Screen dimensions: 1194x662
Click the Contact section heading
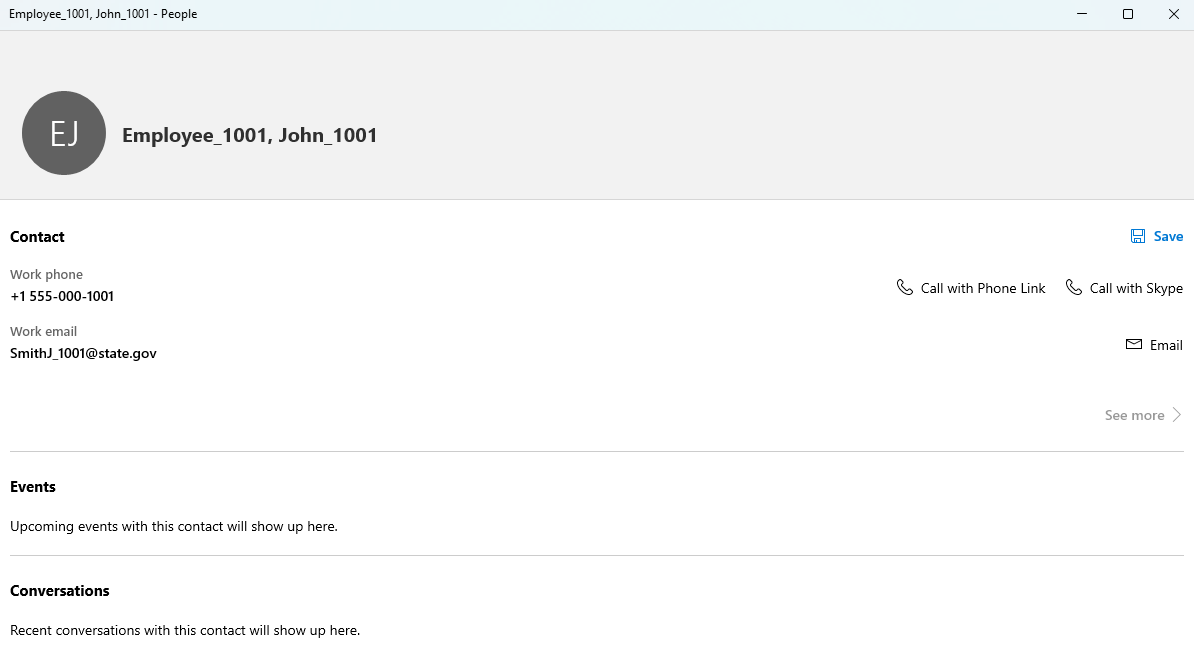point(37,237)
